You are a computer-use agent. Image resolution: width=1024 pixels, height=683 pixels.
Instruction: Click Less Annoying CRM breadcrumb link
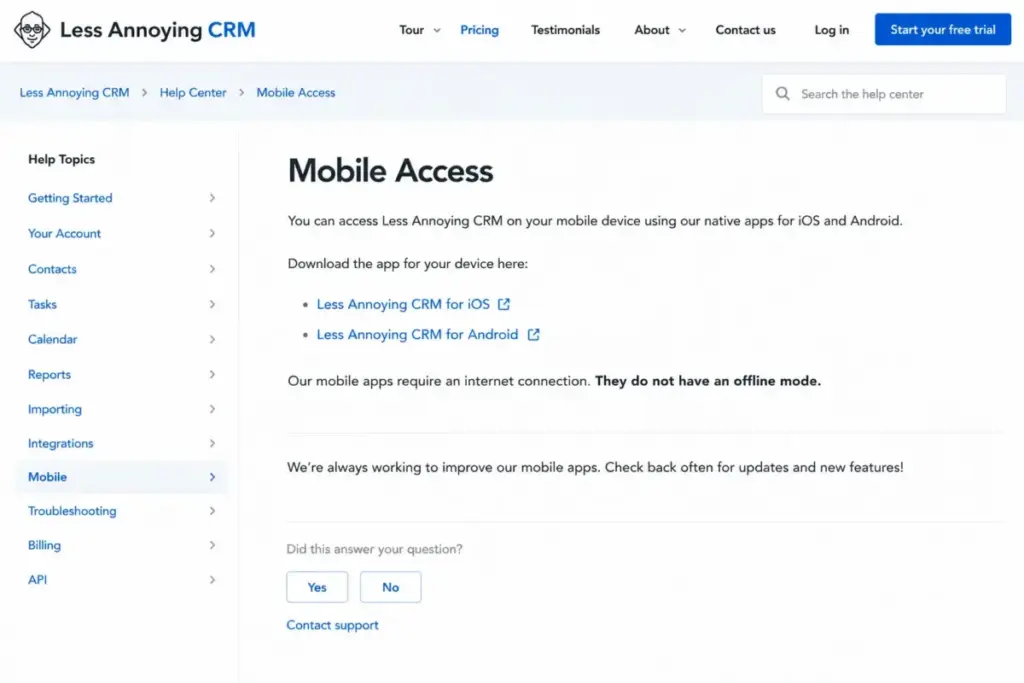(x=74, y=93)
